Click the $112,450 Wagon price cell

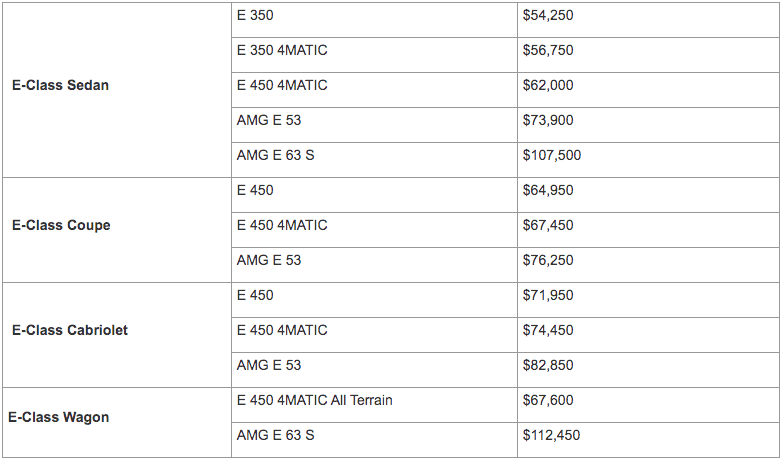[648, 440]
